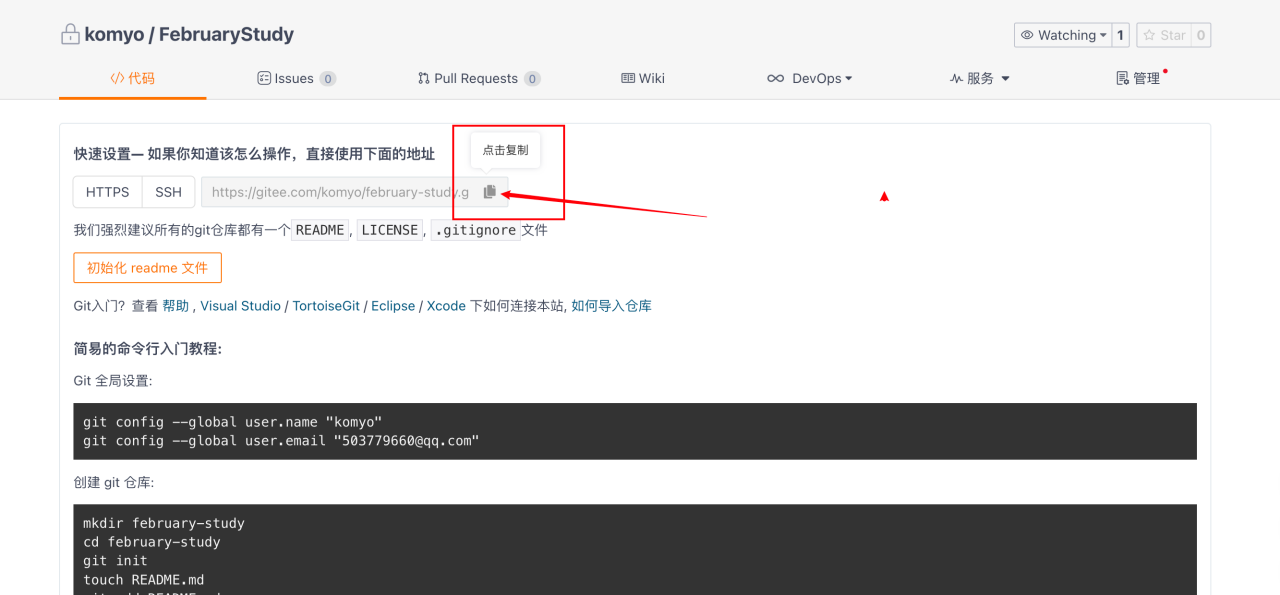Click the copy URL clipboard icon

point(489,192)
